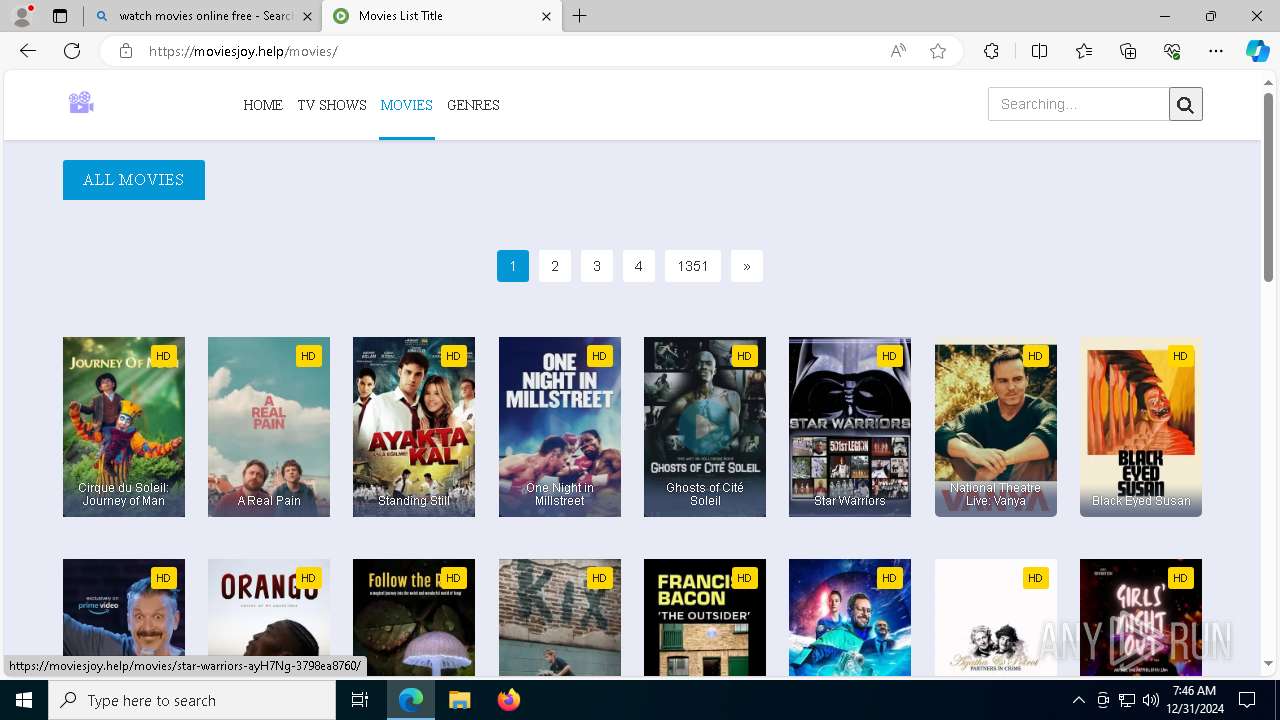The image size is (1280, 720).
Task: Go to pagination page 4
Action: tap(639, 266)
